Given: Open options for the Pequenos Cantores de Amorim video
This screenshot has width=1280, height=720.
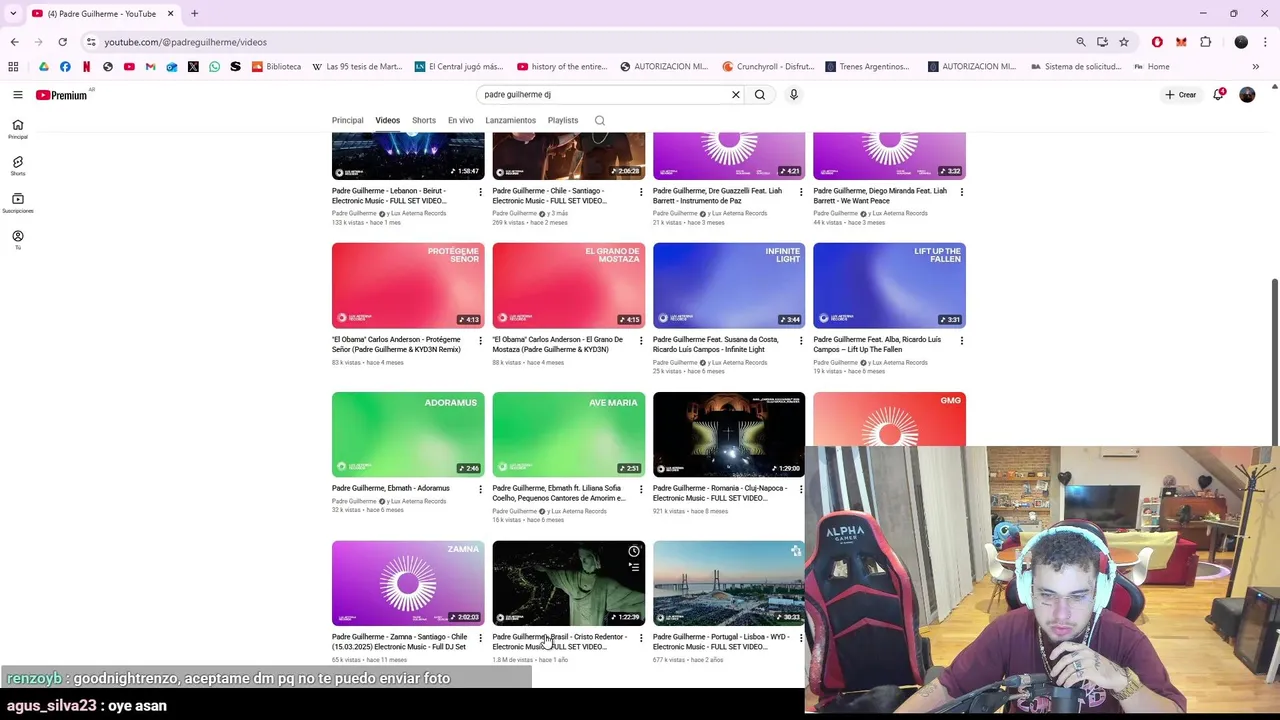Looking at the screenshot, I should click(x=641, y=490).
